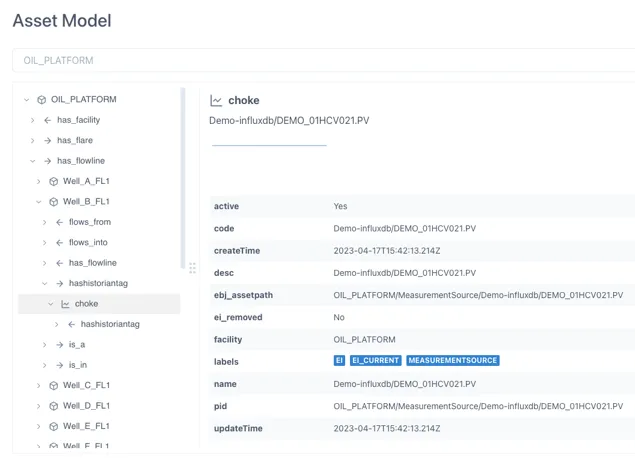The width and height of the screenshot is (635, 458).
Task: Click the tree panel vertical scrollbar
Action: 183,178
